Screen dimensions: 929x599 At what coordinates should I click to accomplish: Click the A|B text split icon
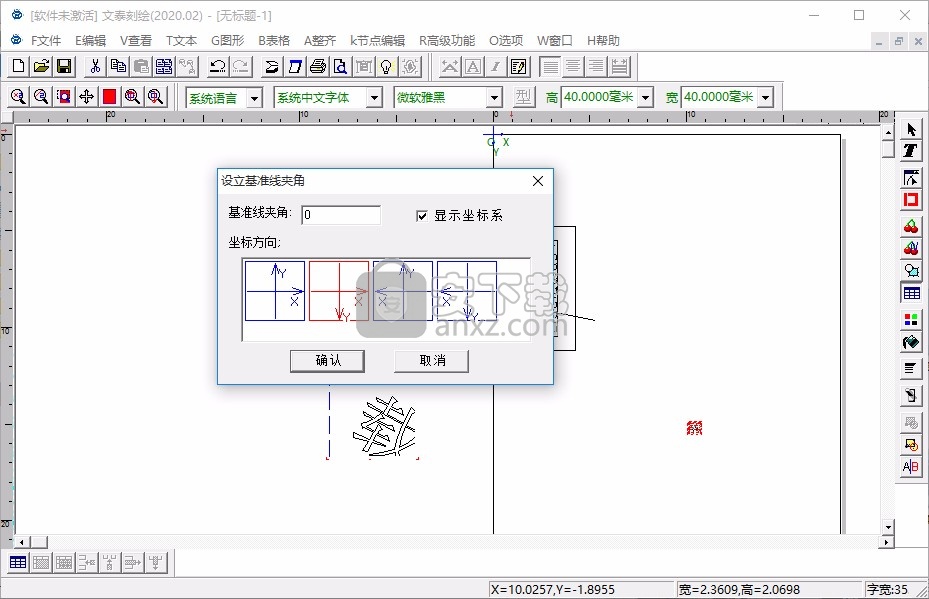[911, 466]
